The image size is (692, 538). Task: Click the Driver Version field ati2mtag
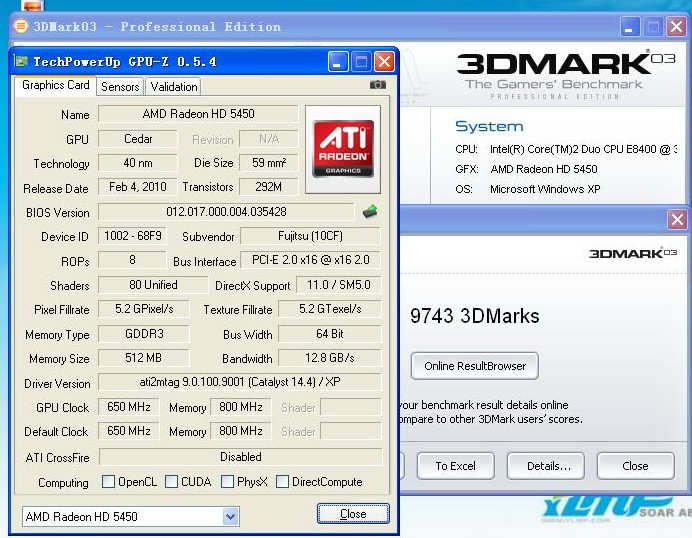coord(240,382)
